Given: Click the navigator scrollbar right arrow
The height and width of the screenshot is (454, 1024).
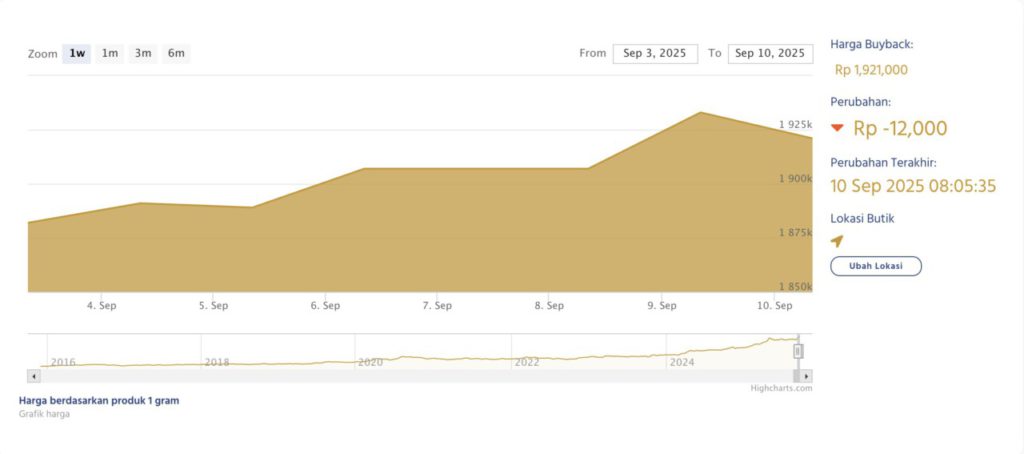Looking at the screenshot, I should [807, 376].
